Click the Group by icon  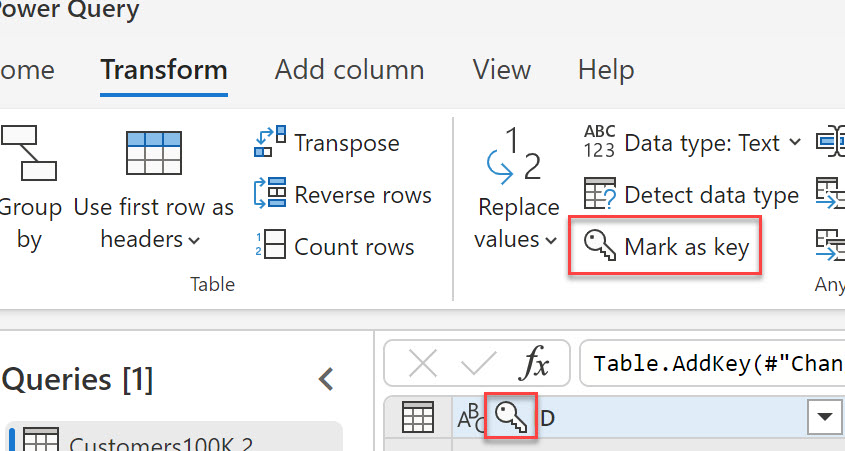click(26, 153)
